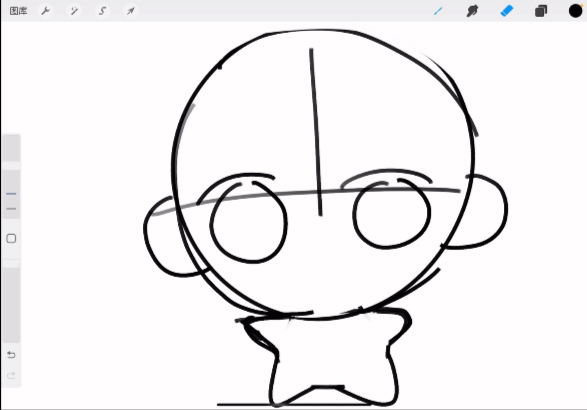Open the Layers panel
This screenshot has width=587, height=410.
[x=541, y=11]
